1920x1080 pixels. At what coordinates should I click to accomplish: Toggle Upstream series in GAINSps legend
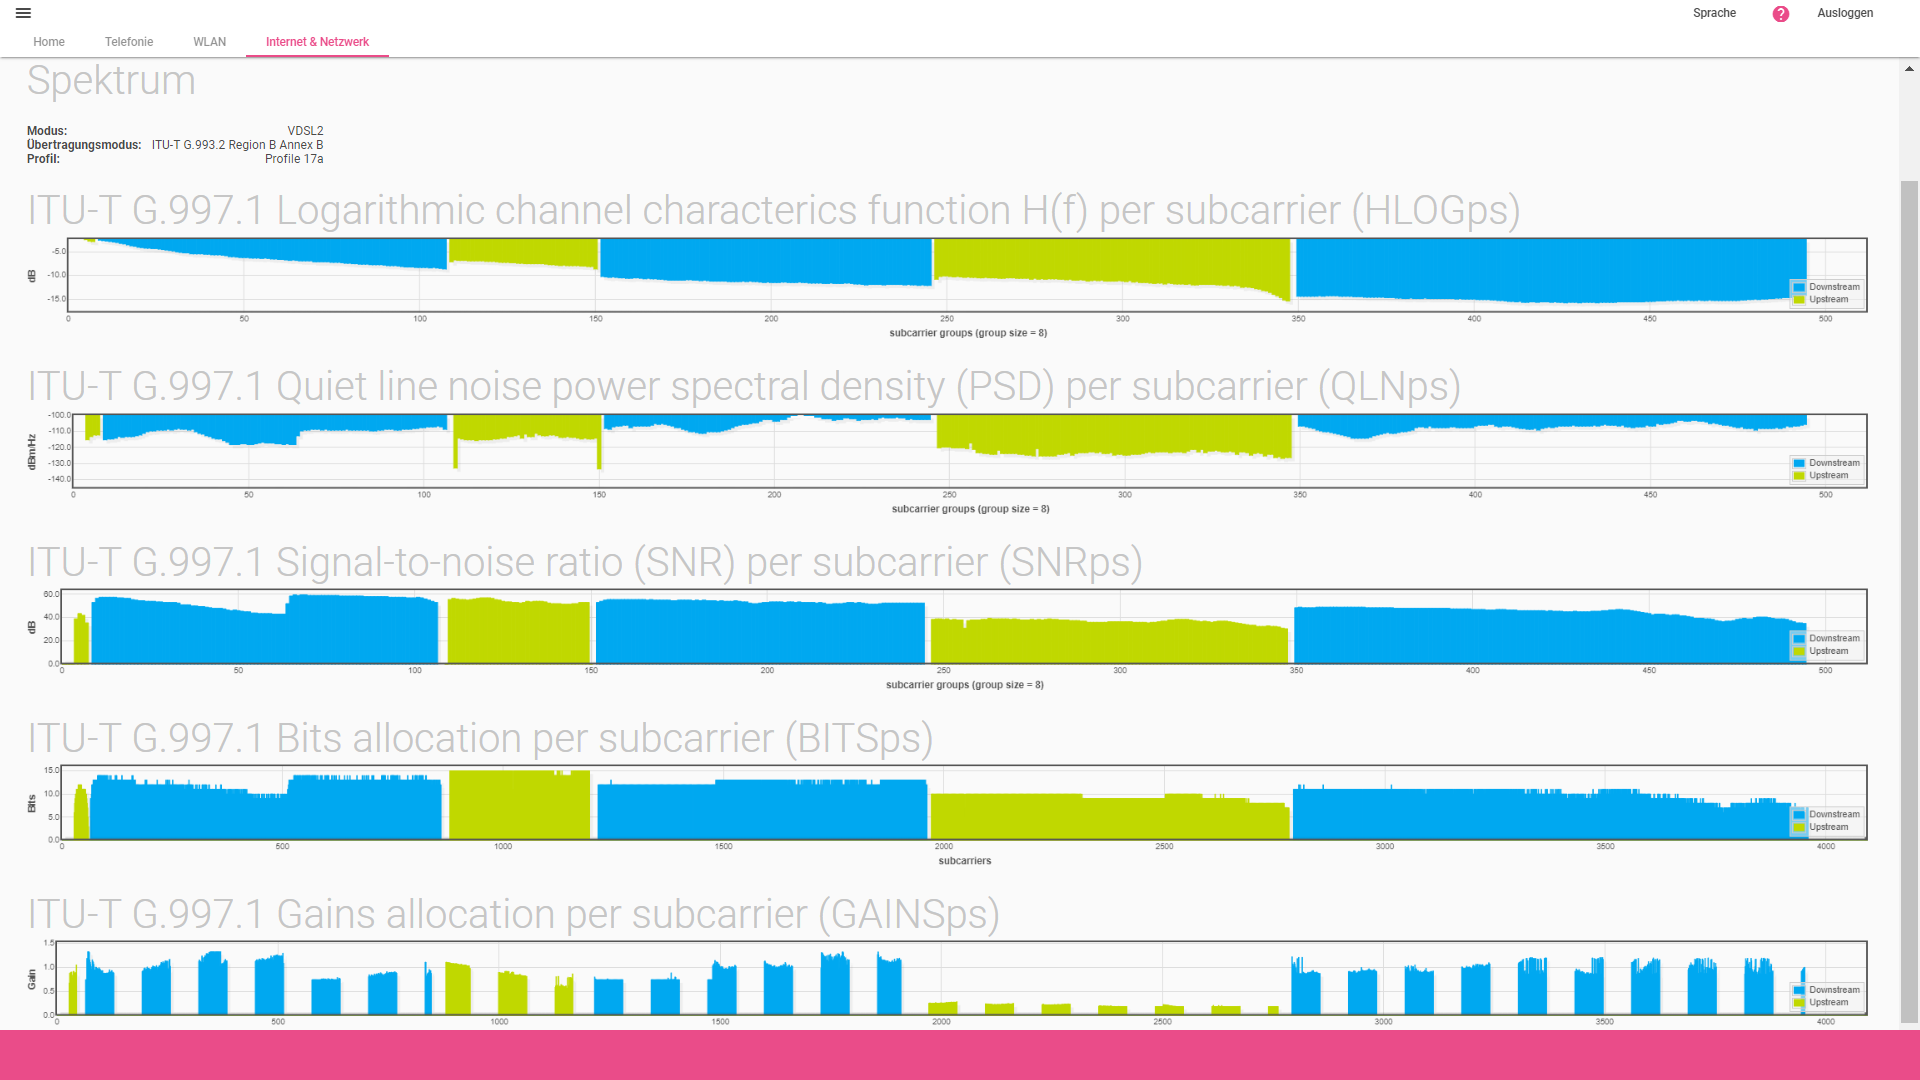[1828, 1002]
